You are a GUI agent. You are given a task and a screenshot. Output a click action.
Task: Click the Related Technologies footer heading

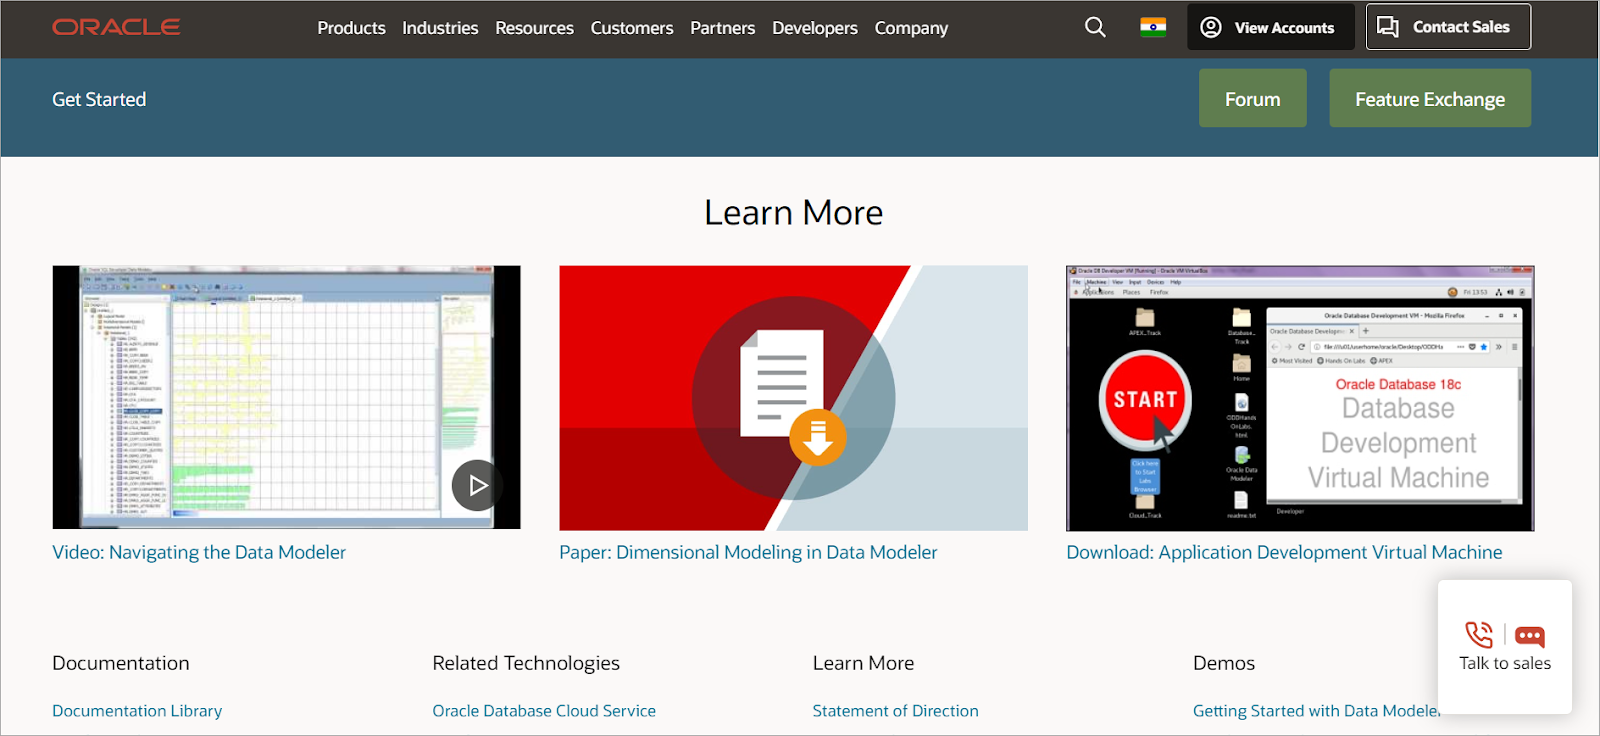pos(526,663)
